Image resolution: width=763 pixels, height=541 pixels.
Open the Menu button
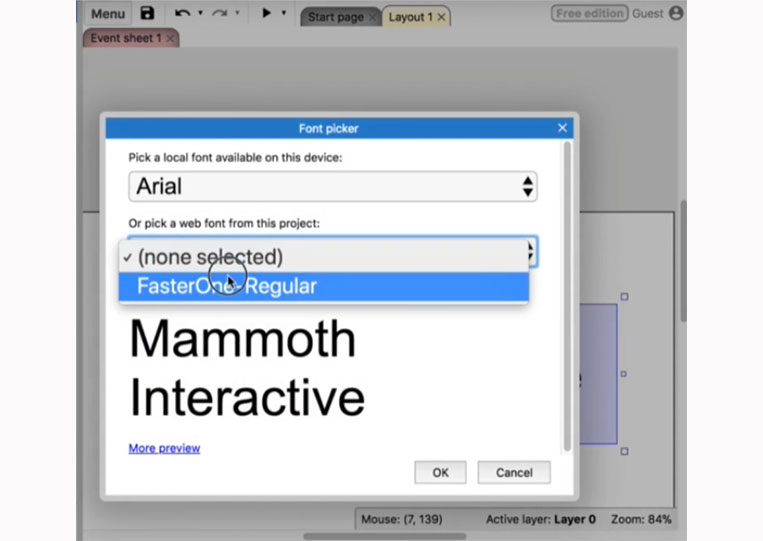(108, 14)
